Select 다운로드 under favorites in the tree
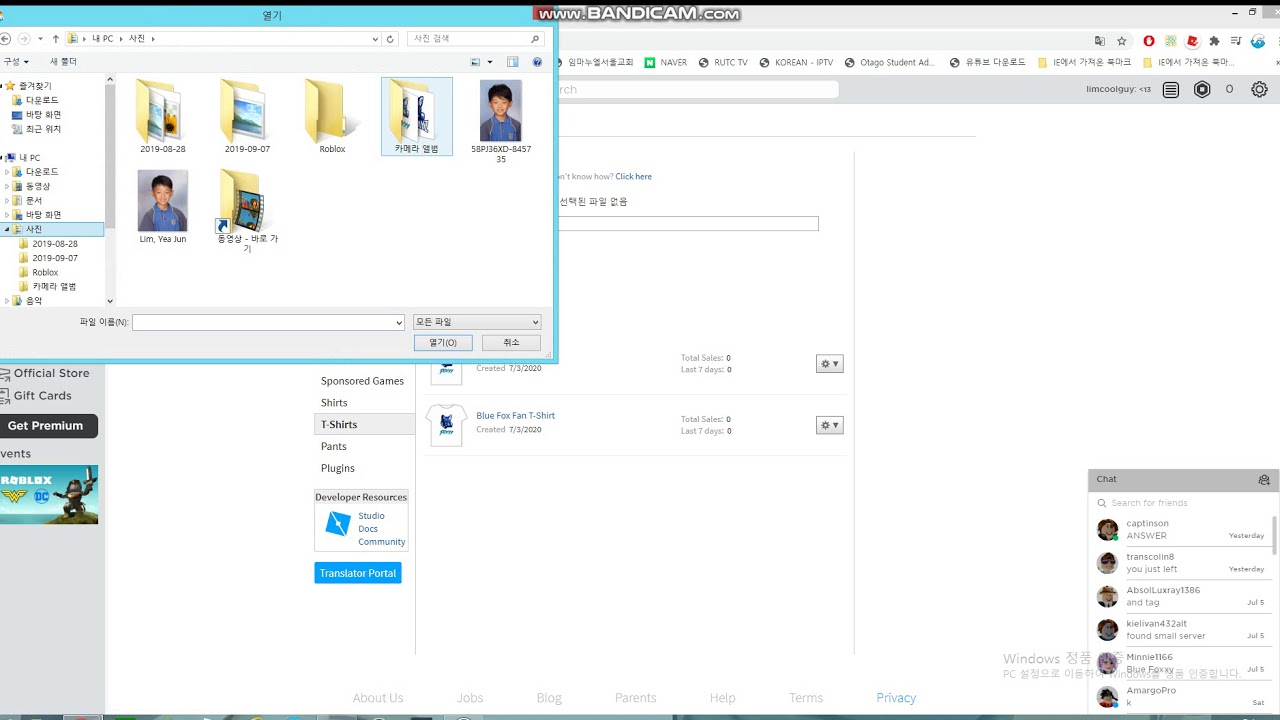The width and height of the screenshot is (1280, 720). 42,101
